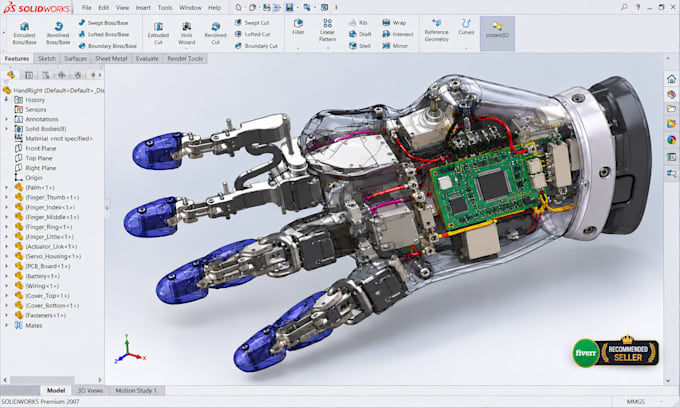Image resolution: width=680 pixels, height=408 pixels.
Task: Open the Edit menu
Action: [104, 7]
